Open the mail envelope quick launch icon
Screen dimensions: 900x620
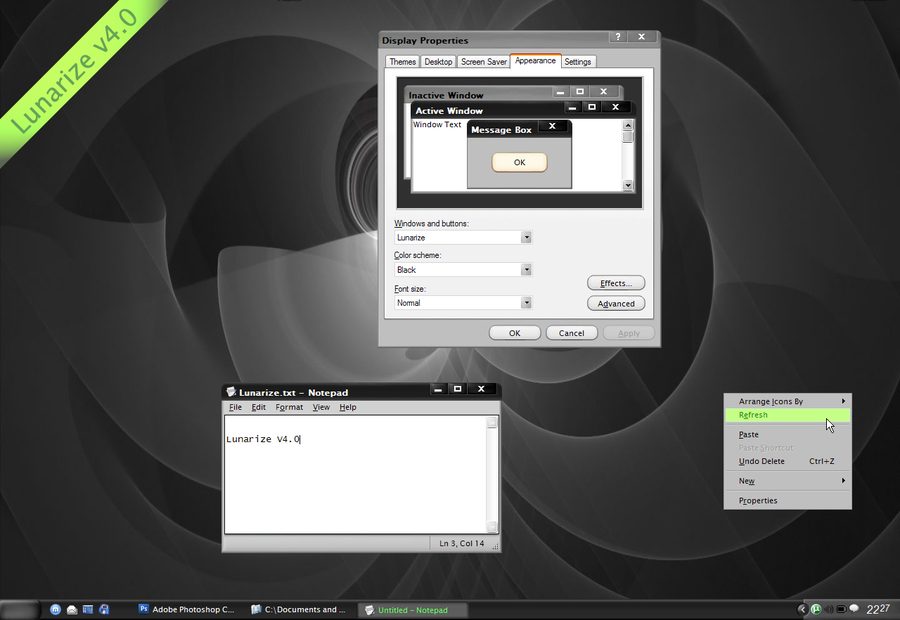pos(72,610)
